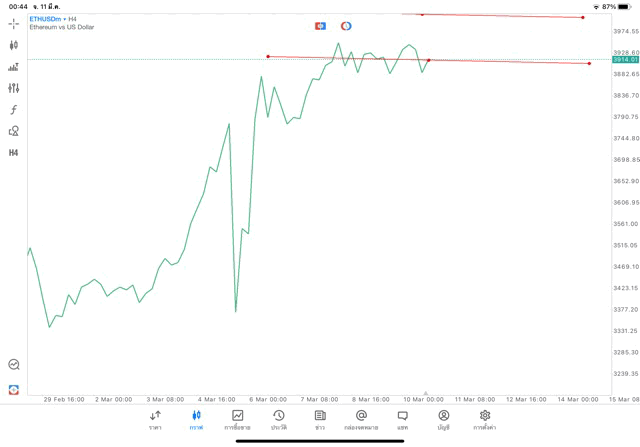Change the H4 timeframe in sidebar
This screenshot has width=640, height=447.
tap(14, 153)
